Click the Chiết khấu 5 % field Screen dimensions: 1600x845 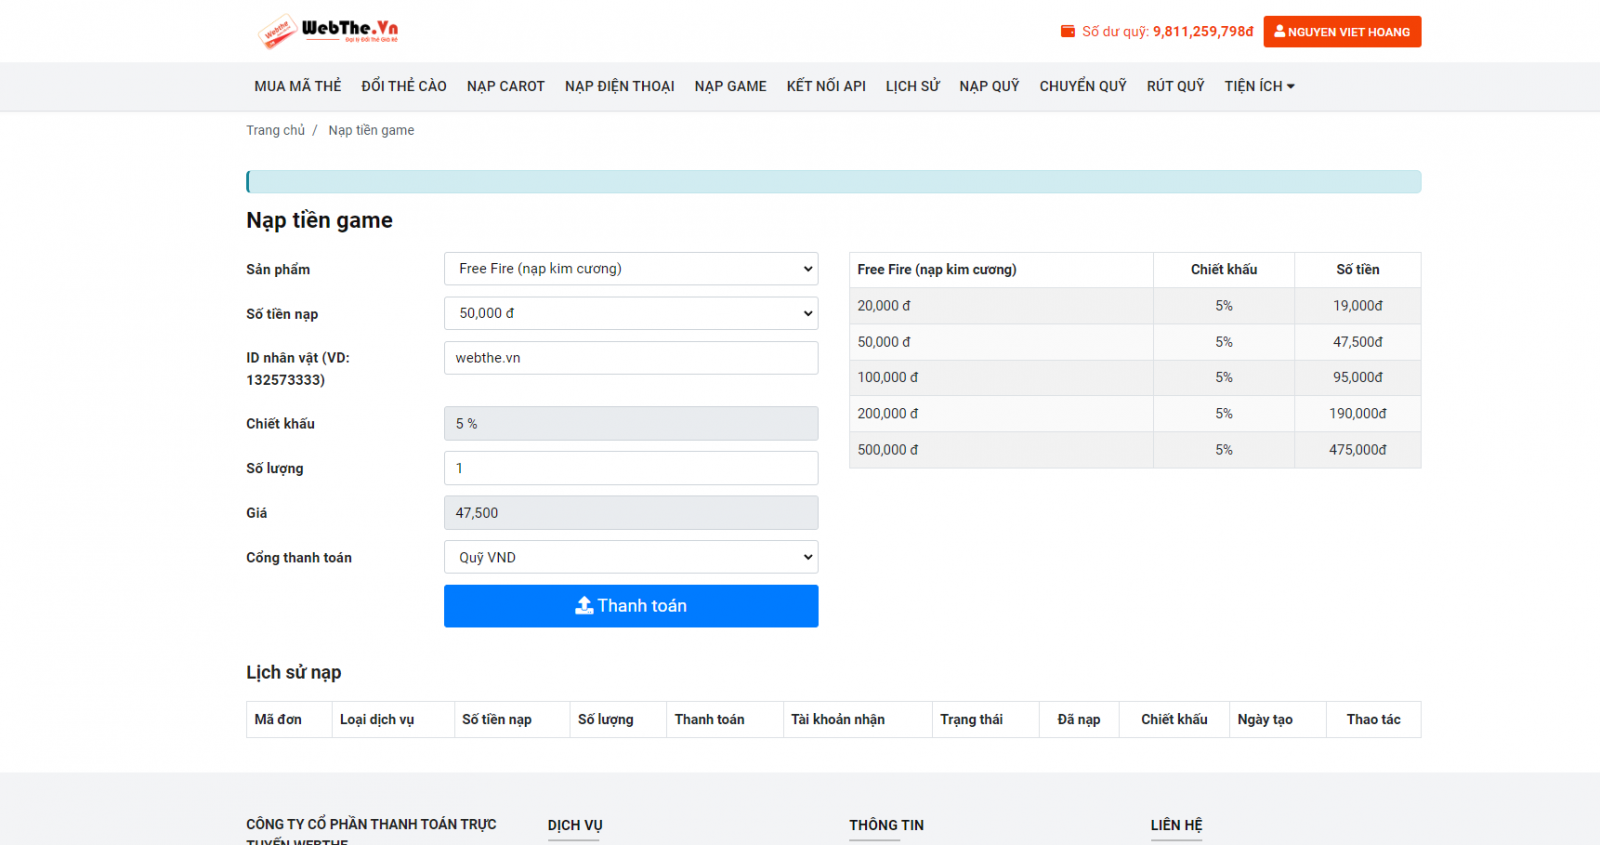631,424
